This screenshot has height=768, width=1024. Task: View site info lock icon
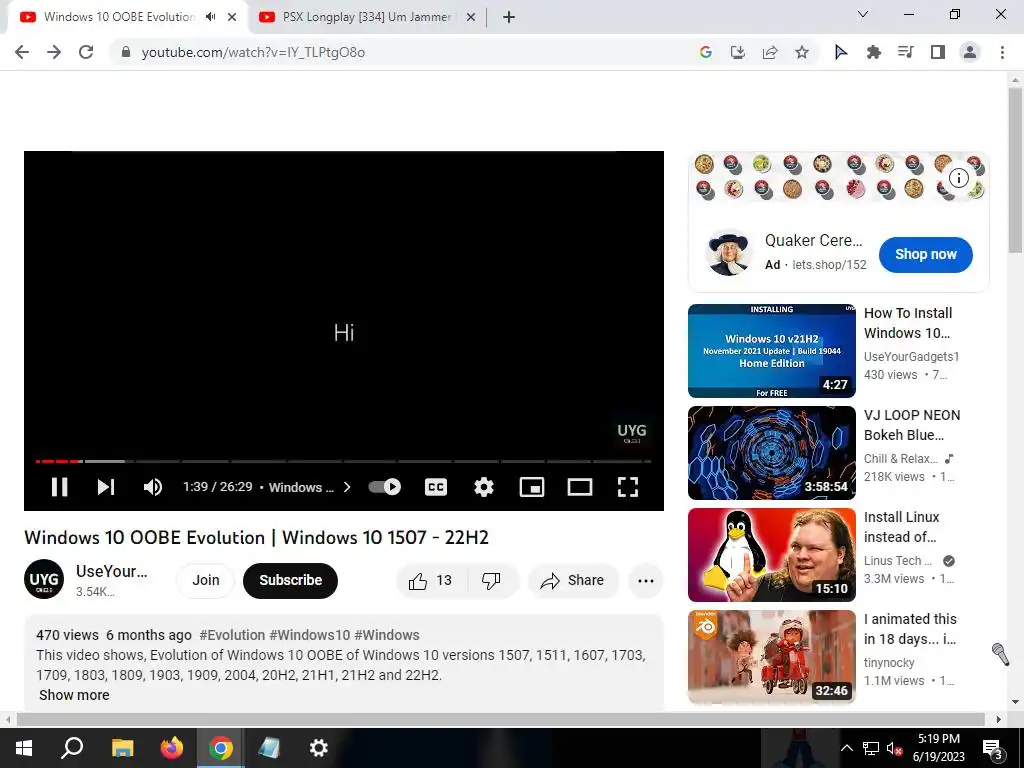tap(126, 52)
